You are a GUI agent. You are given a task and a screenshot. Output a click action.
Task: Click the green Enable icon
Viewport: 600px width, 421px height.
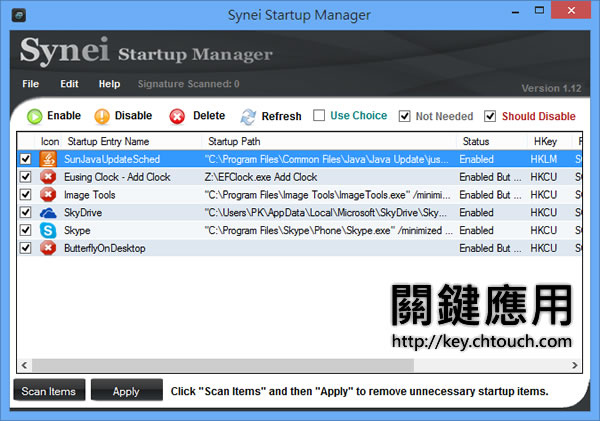click(34, 116)
